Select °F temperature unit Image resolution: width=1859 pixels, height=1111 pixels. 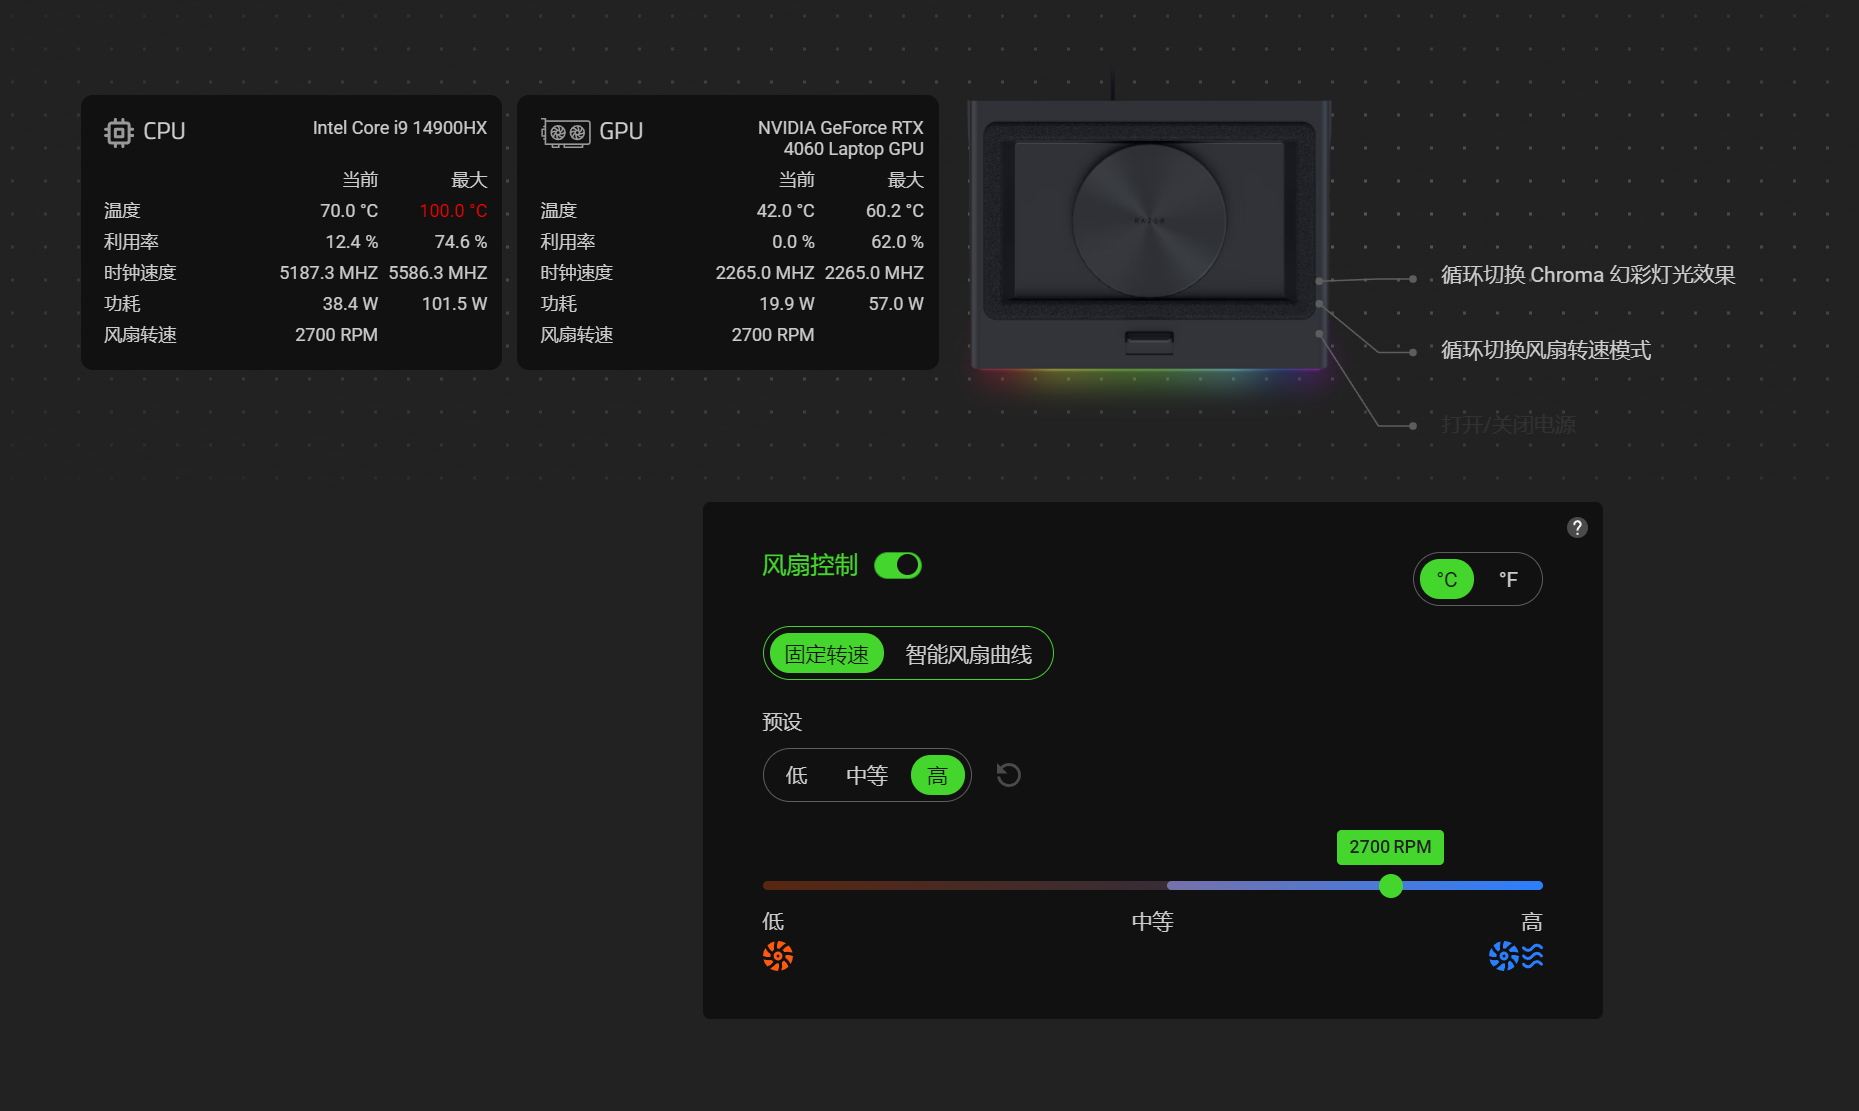tap(1508, 578)
